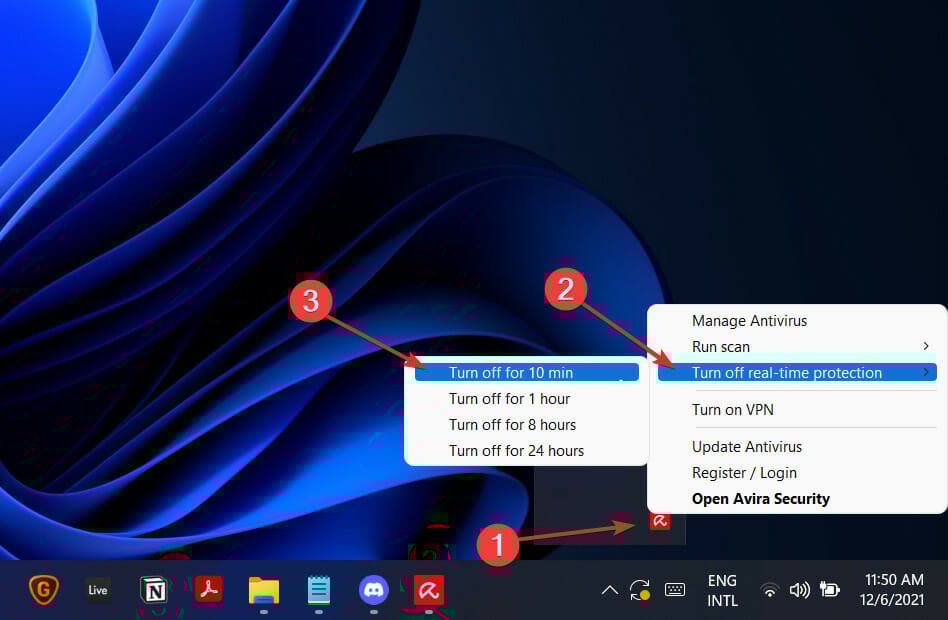Choose Turn off for 10 min
The width and height of the screenshot is (948, 620).
[512, 372]
